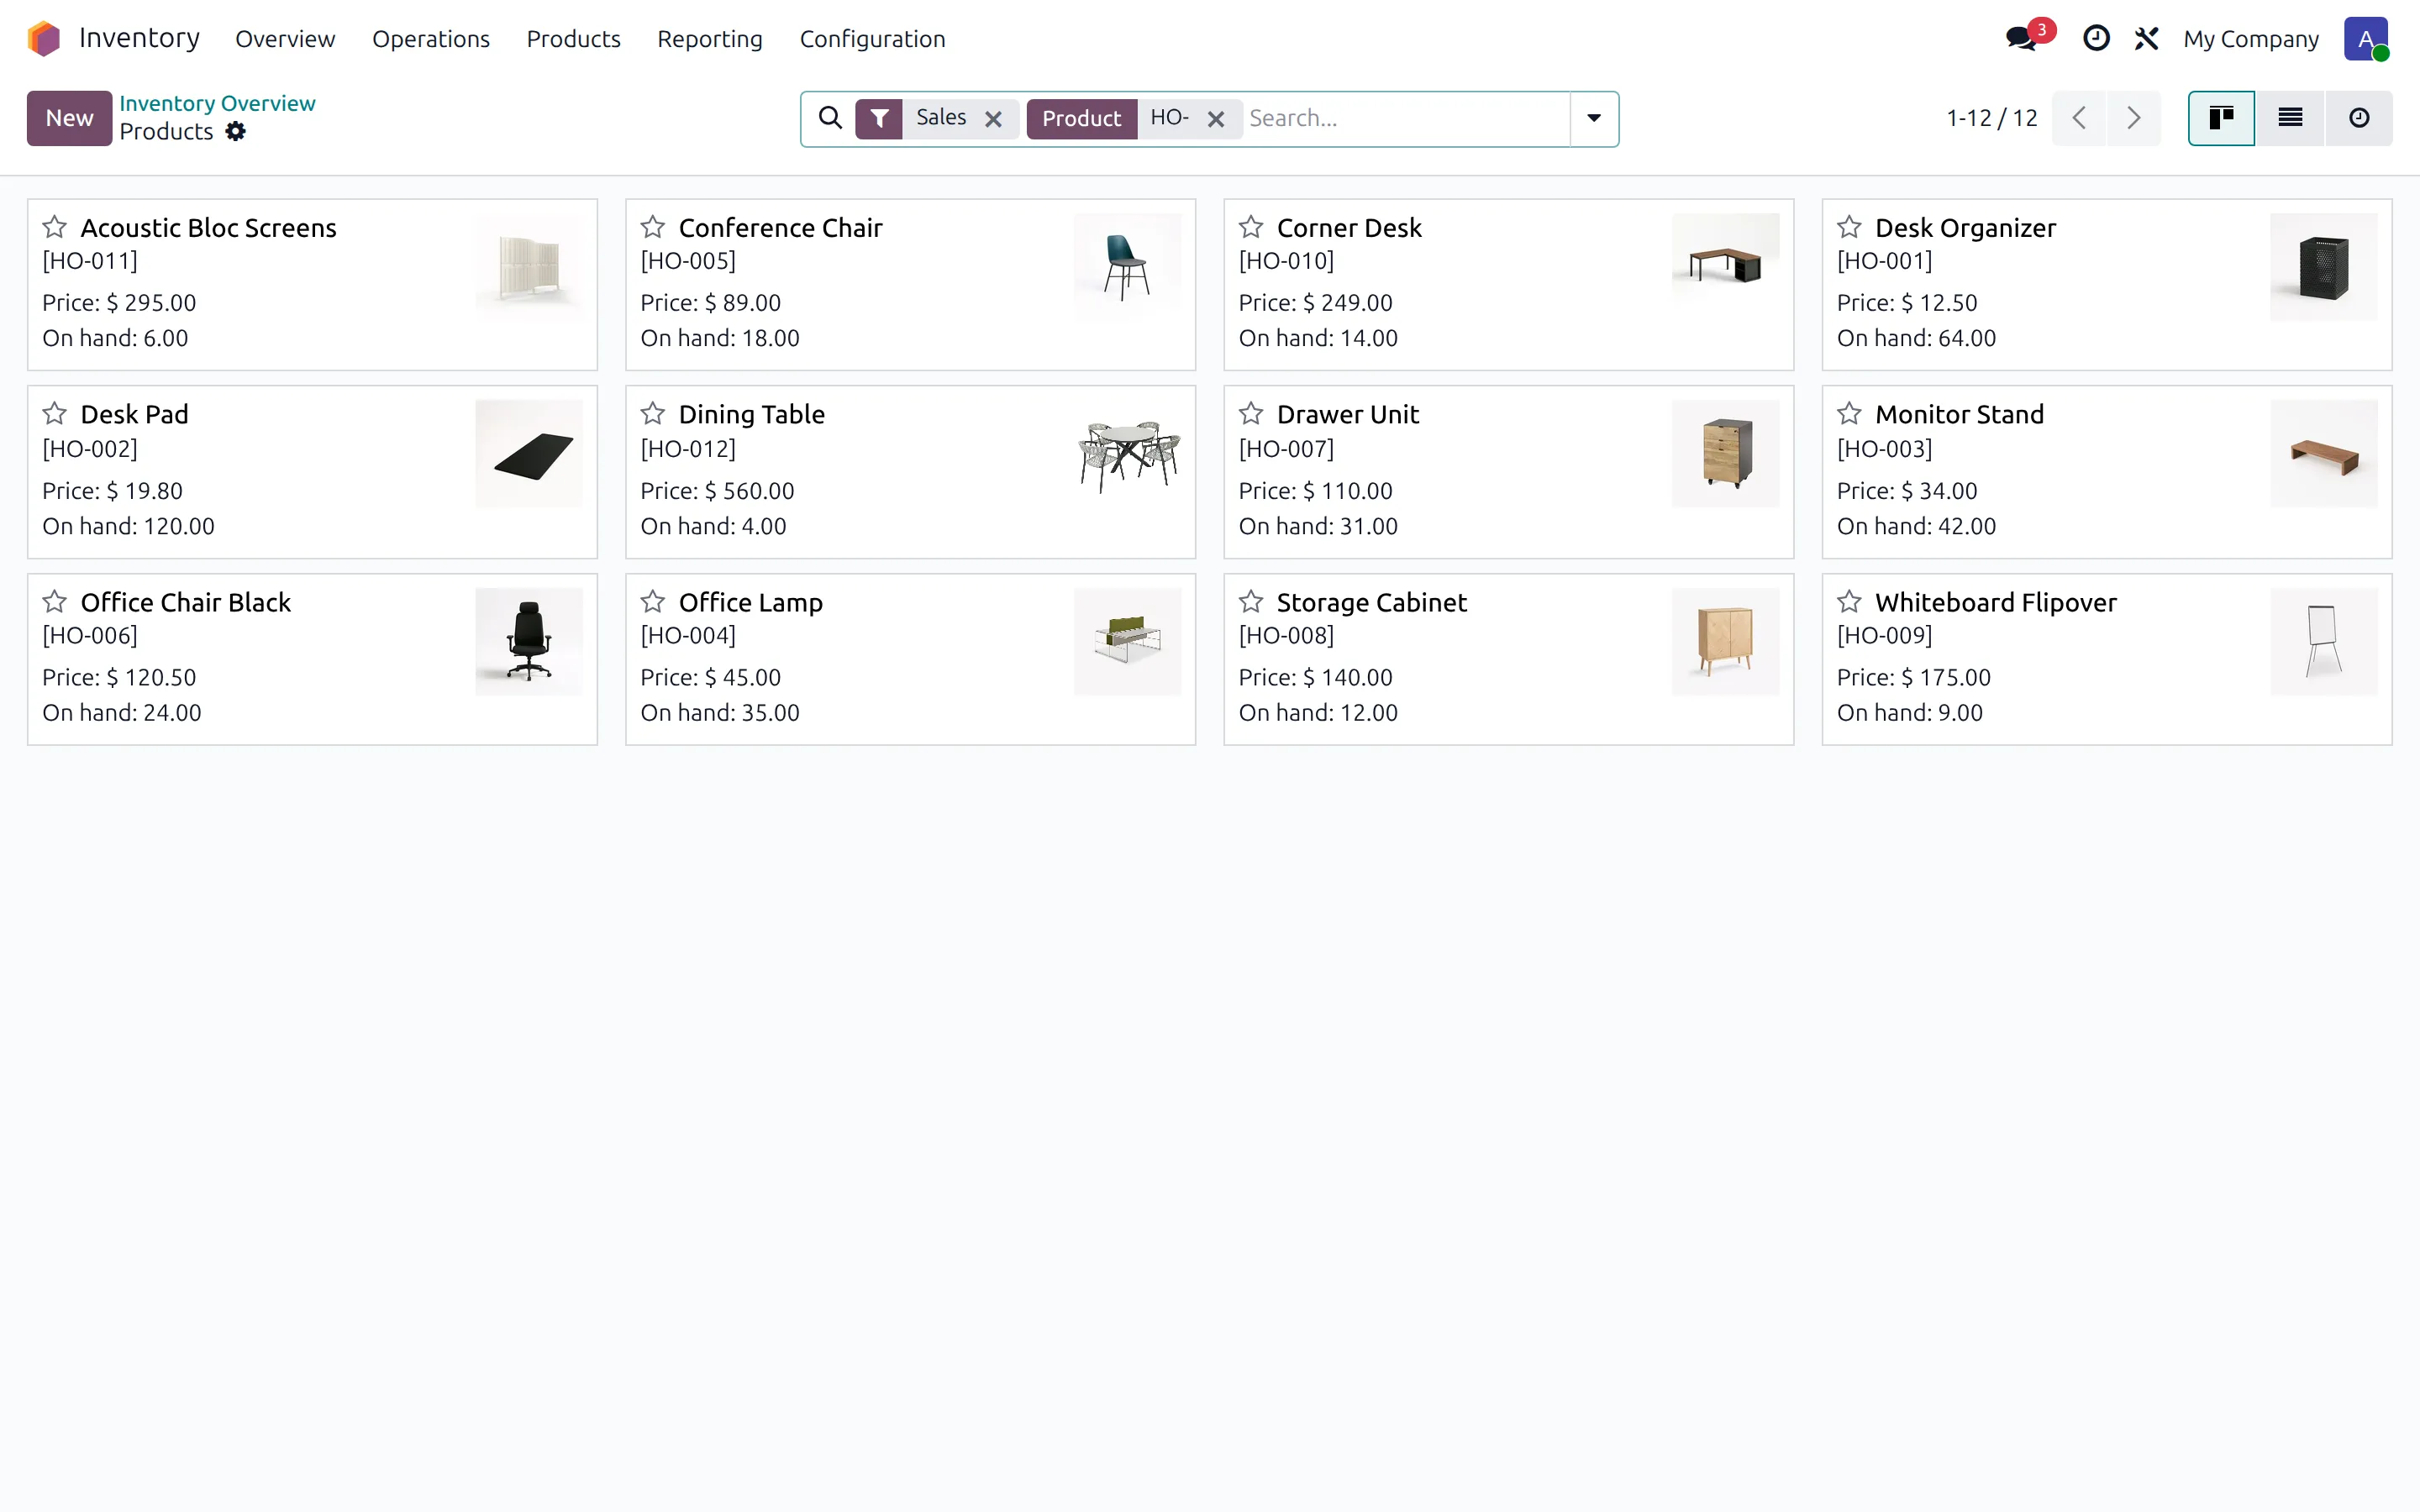
Task: Favorite Desk Organizer with star
Action: pyautogui.click(x=1849, y=227)
